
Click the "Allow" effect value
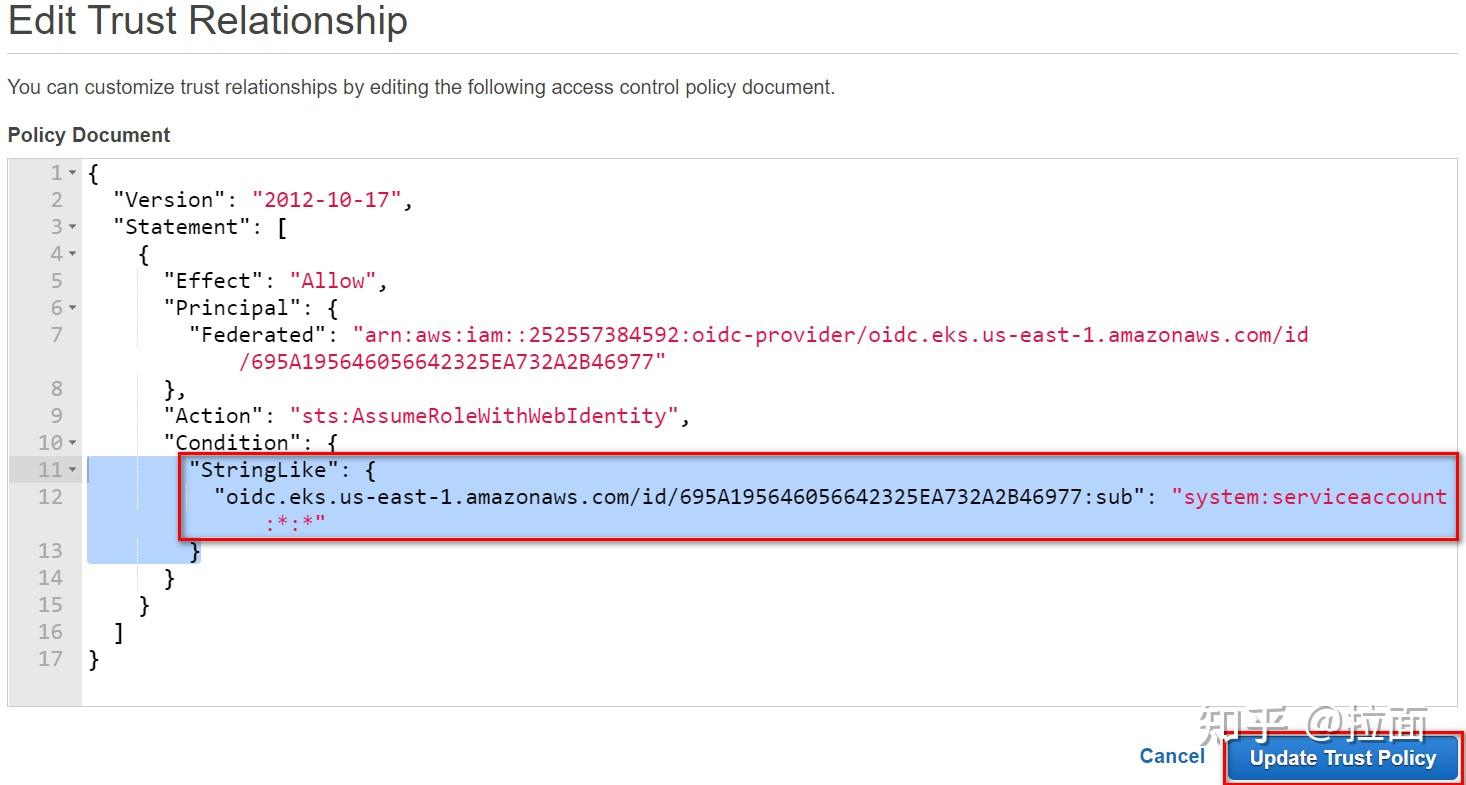333,281
